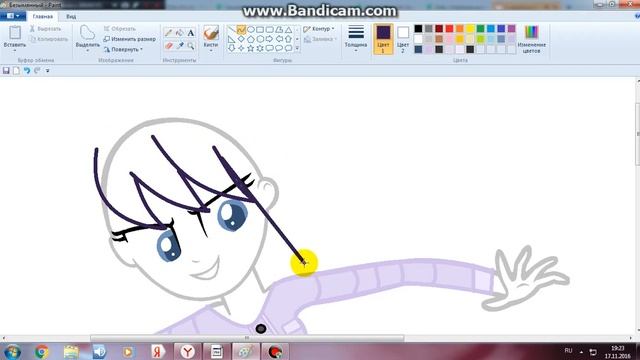Click the RU language indicator in tray
The height and width of the screenshot is (360, 640).
tap(568, 351)
